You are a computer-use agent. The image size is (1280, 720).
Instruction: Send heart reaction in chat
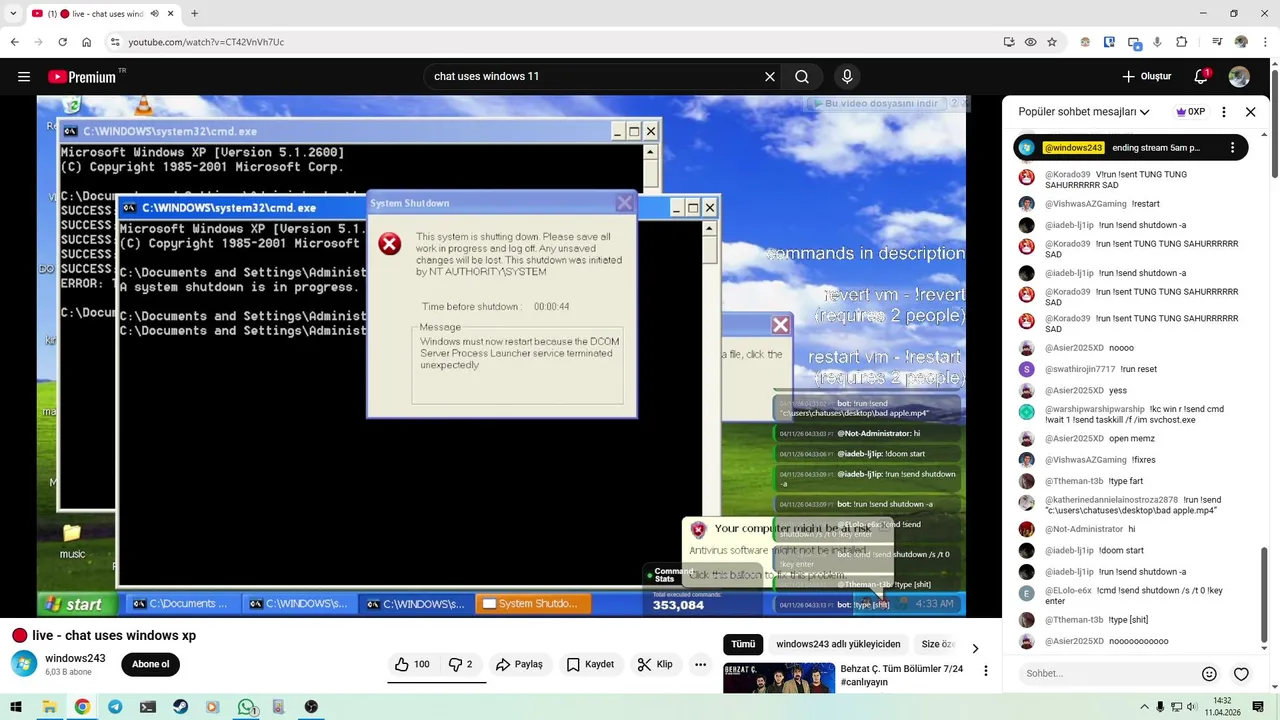pos(1241,674)
